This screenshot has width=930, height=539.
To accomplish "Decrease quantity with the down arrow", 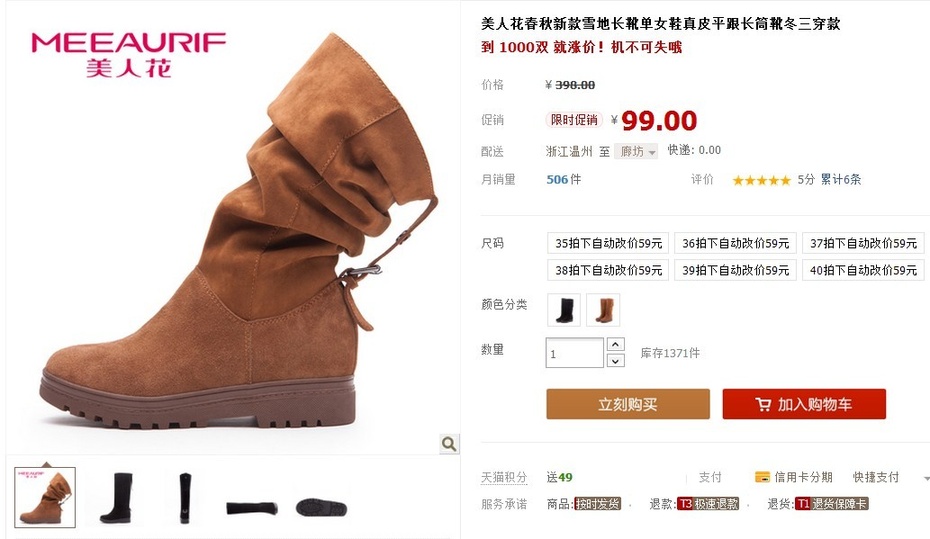I will [x=616, y=361].
